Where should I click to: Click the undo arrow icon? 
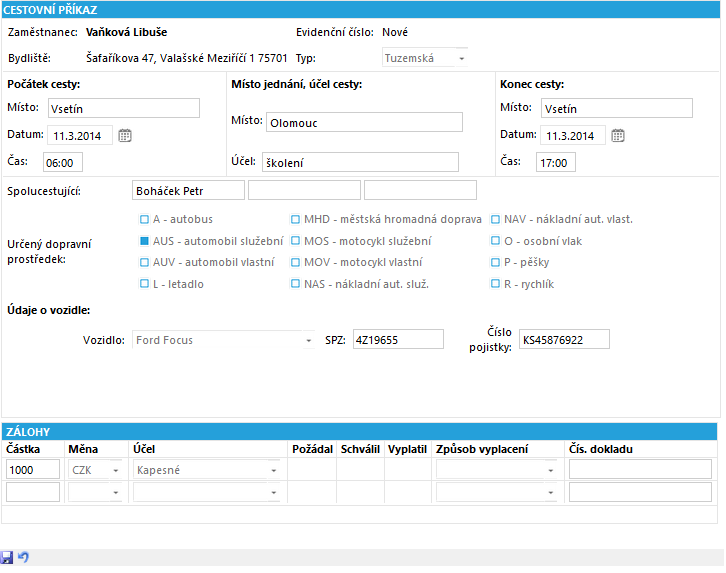(23, 557)
